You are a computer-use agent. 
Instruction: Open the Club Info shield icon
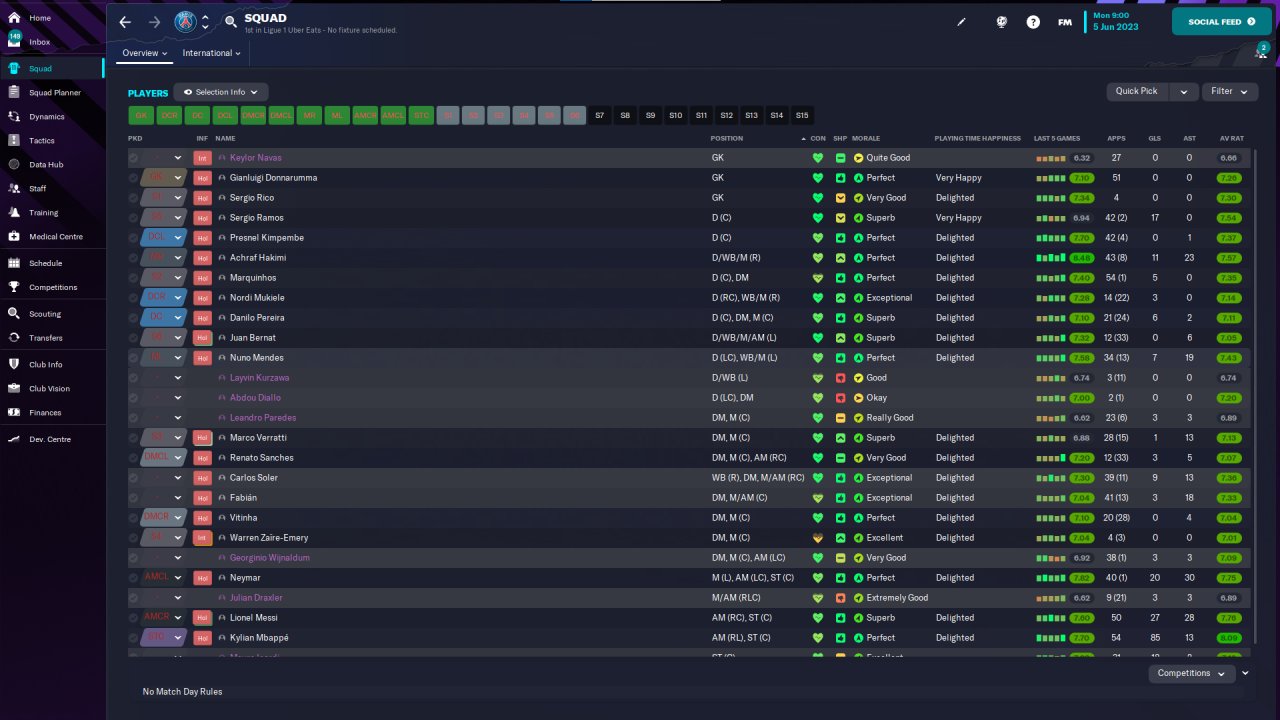(x=14, y=364)
